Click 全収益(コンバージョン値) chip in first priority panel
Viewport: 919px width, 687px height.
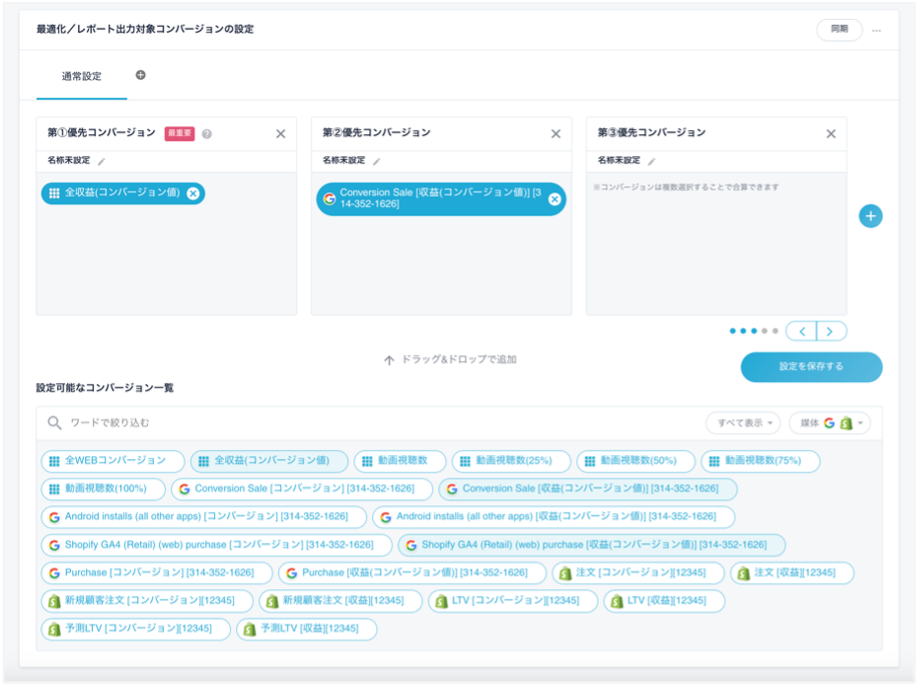click(122, 193)
